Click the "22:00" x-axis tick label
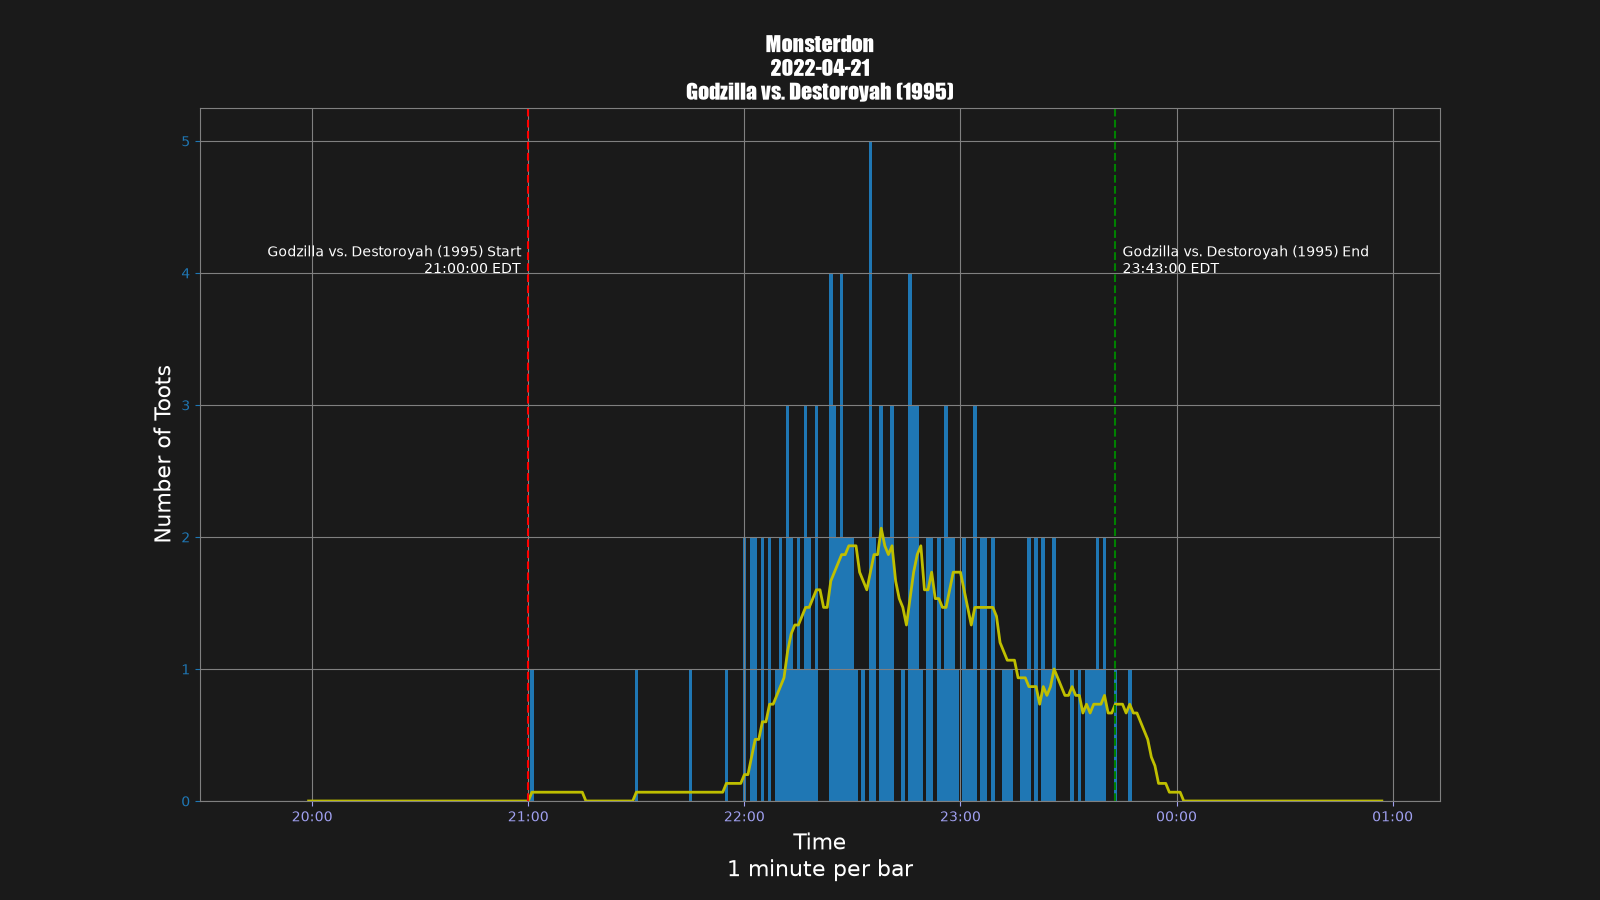Screen dimensions: 1600x900 [x=744, y=817]
